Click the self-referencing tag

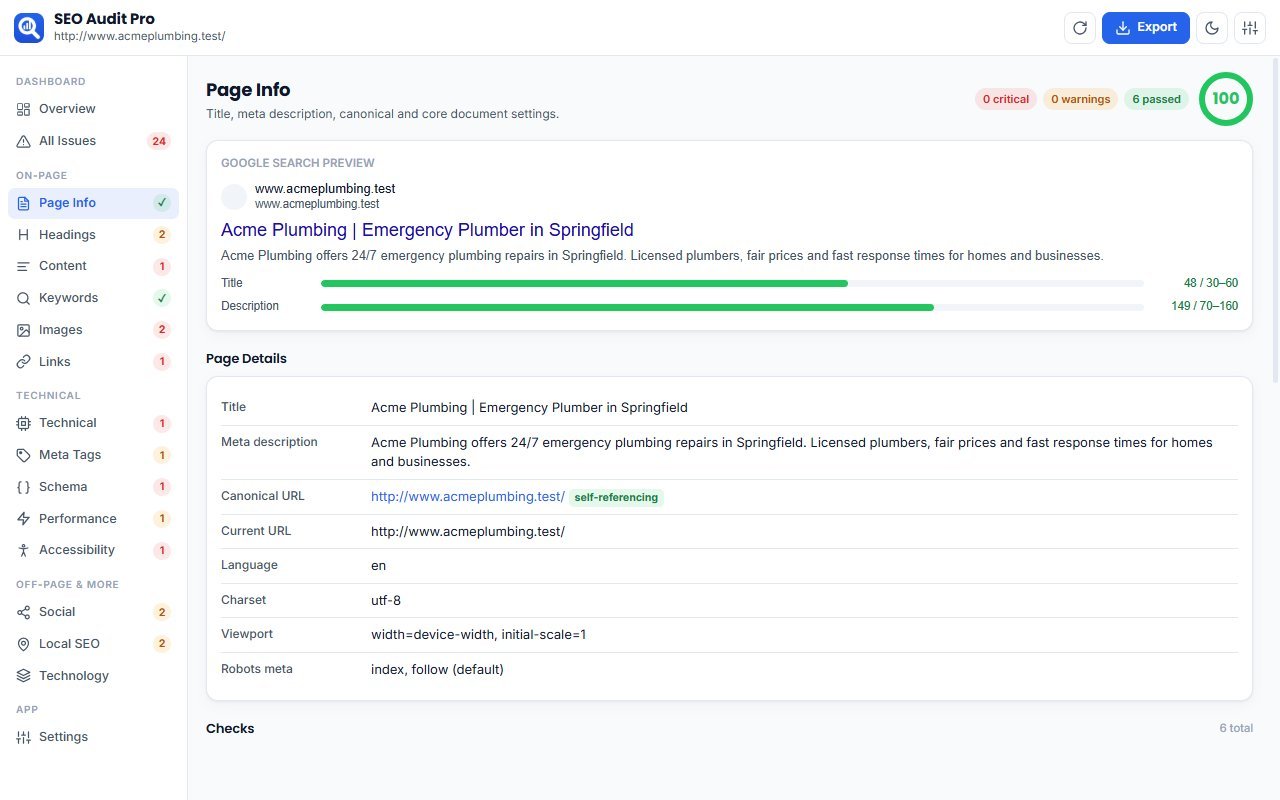(616, 497)
